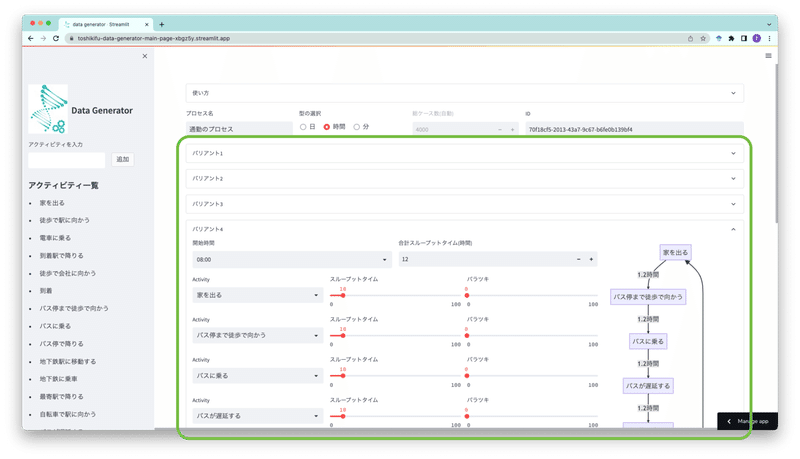Open the browser profile avatar
The width and height of the screenshot is (800, 459).
pyautogui.click(x=757, y=38)
